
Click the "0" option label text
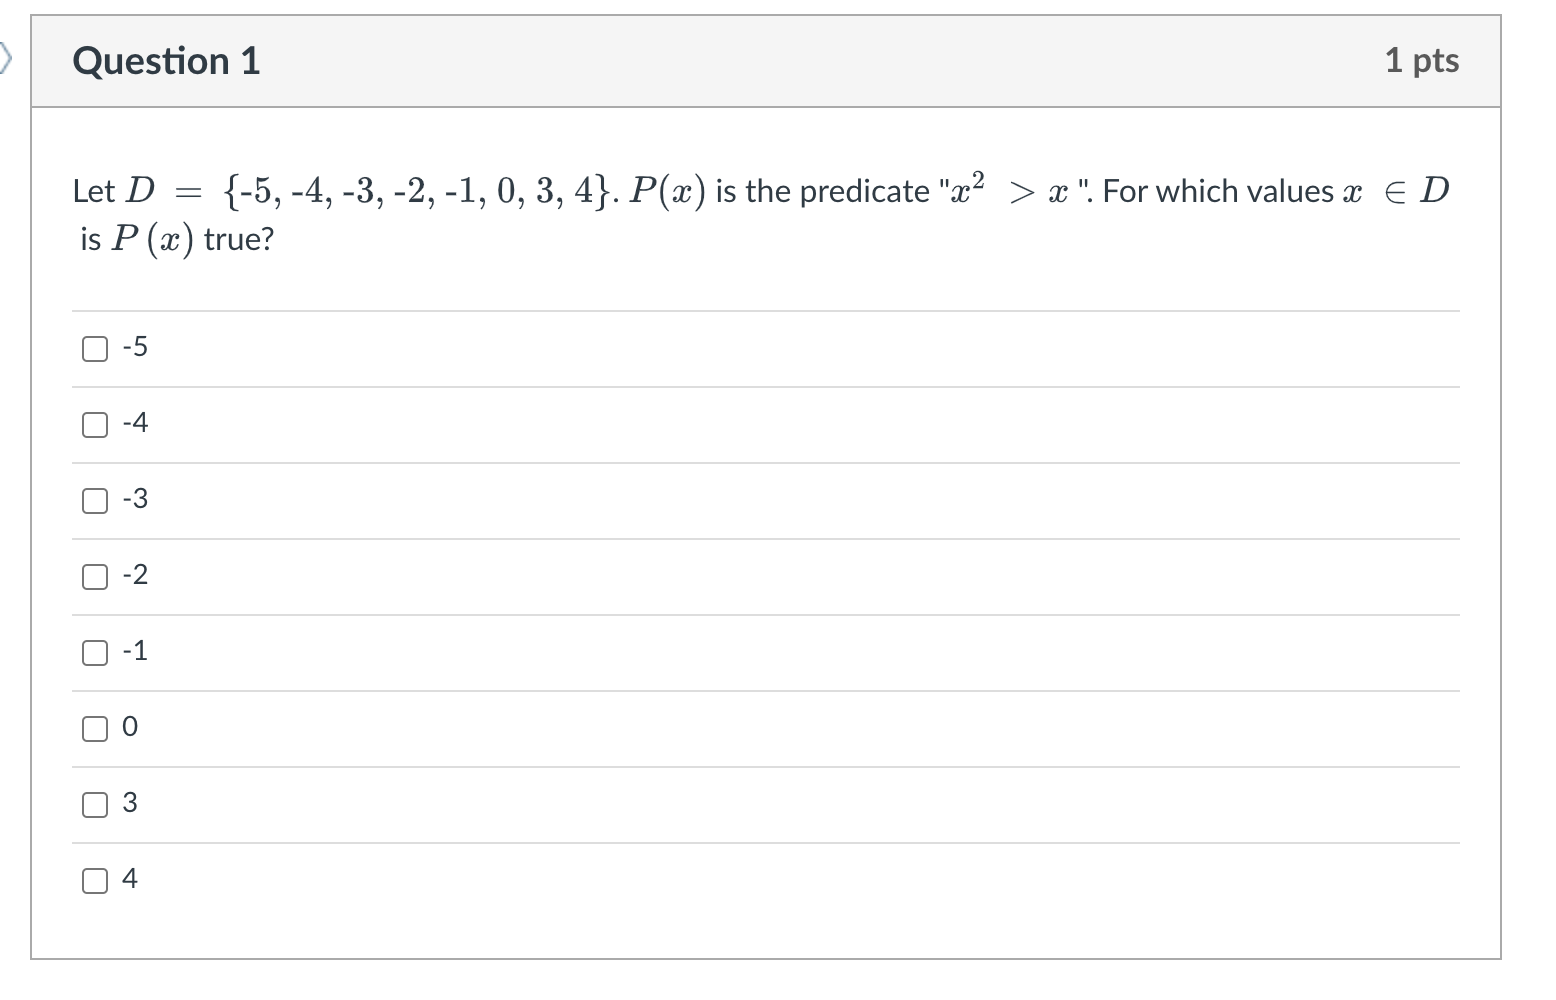click(x=130, y=727)
